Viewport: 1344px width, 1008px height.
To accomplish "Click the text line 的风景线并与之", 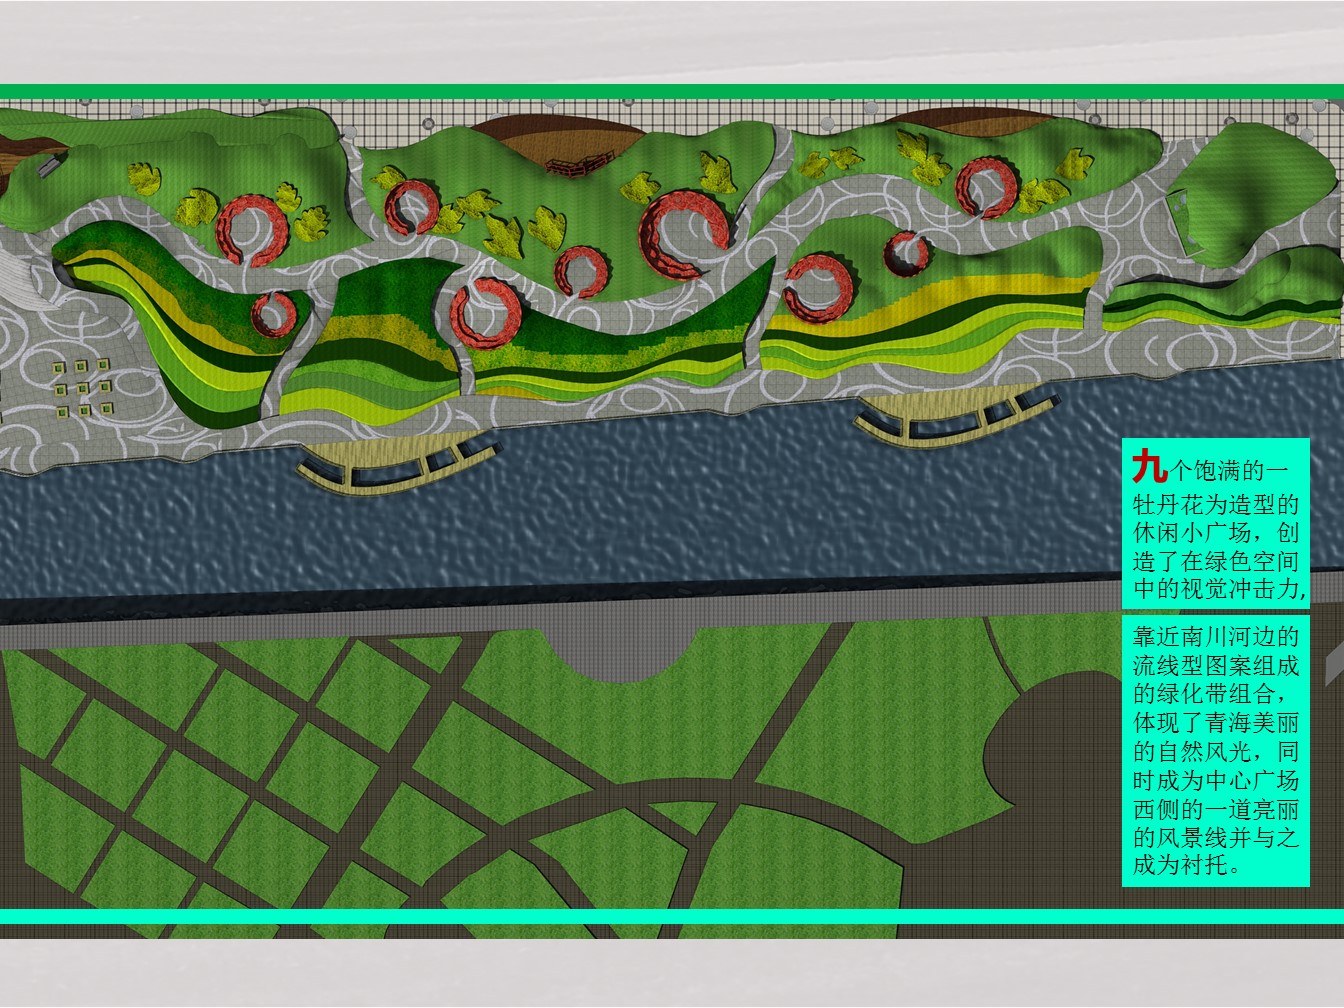I will [1216, 837].
